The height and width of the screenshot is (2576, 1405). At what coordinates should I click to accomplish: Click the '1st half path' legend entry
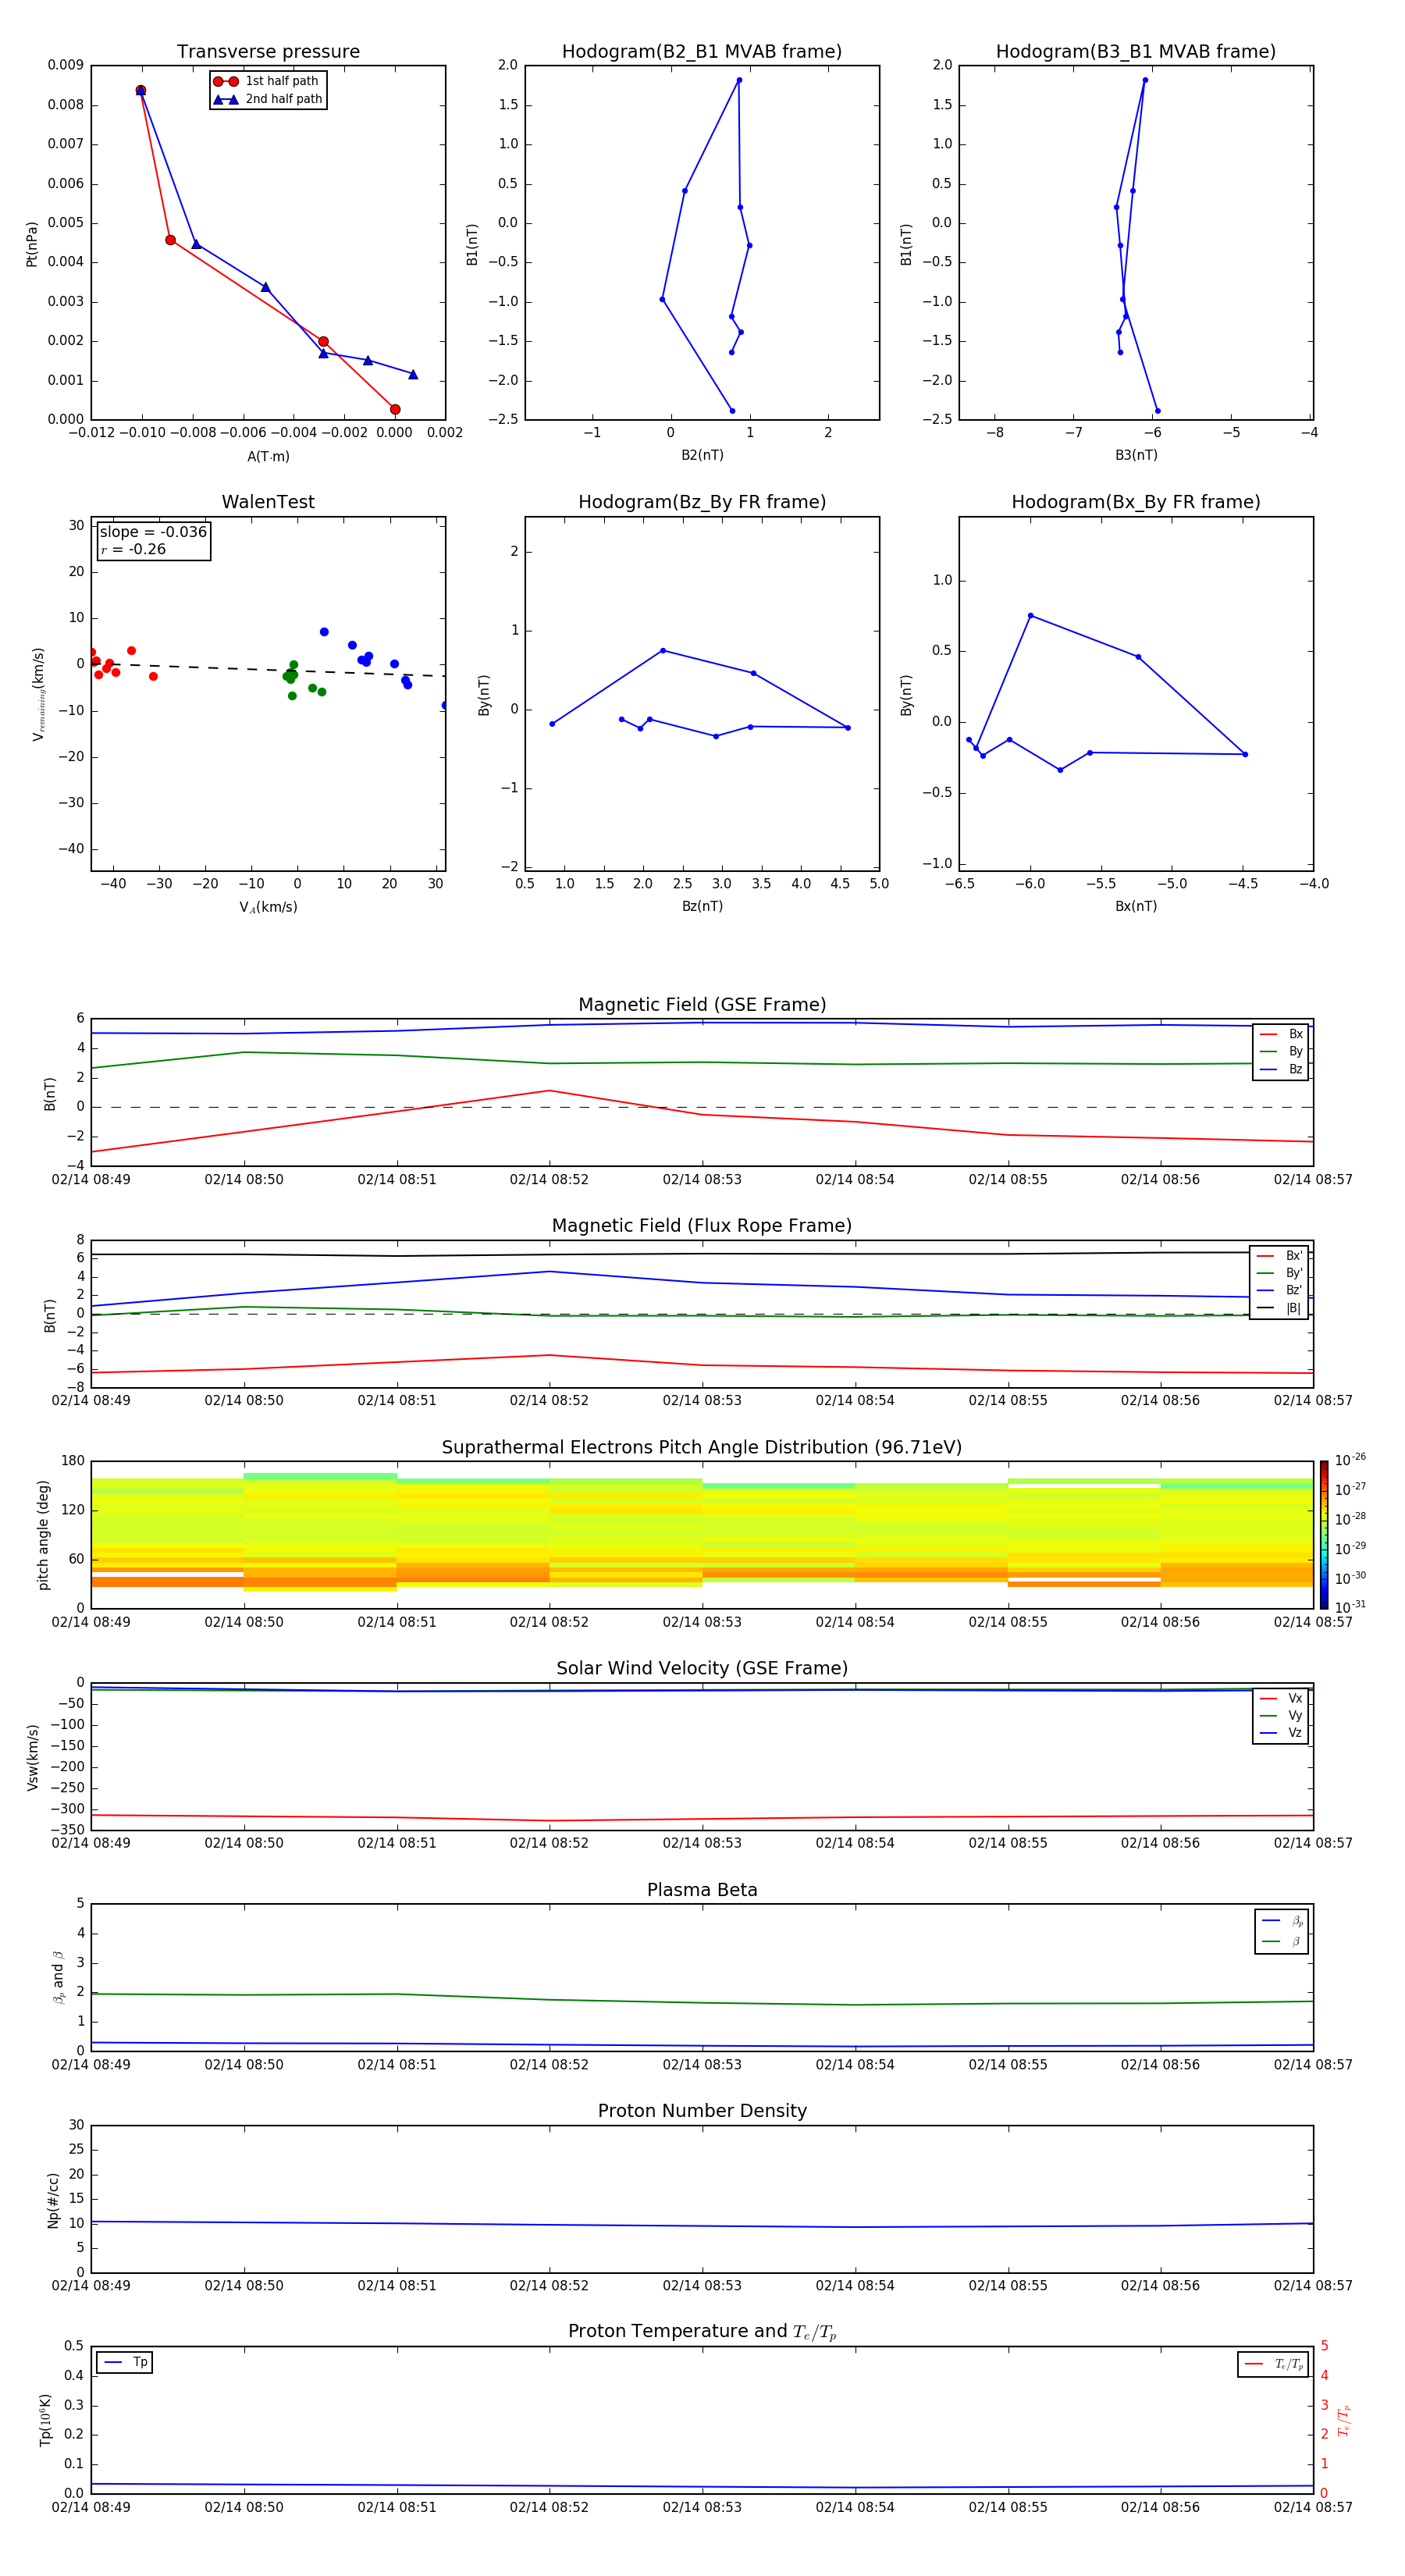[x=267, y=81]
